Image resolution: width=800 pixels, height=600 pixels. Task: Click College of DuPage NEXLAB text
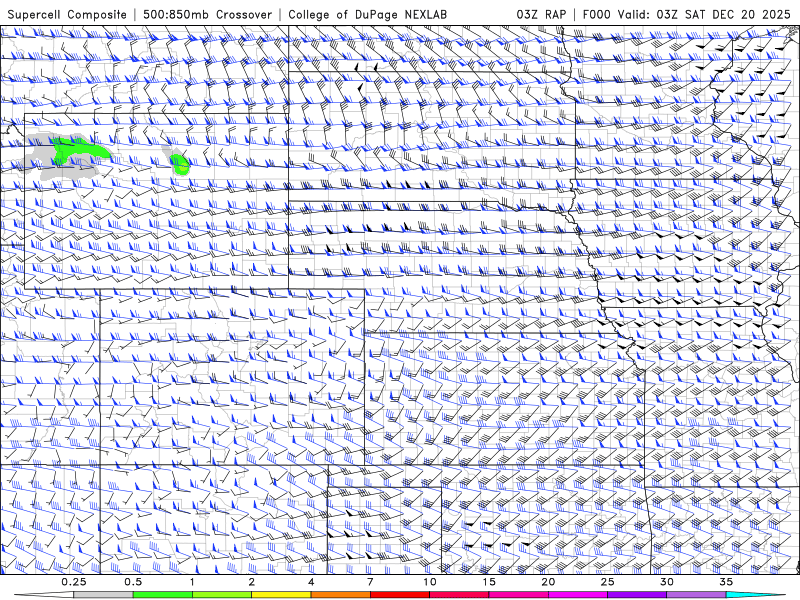(367, 14)
